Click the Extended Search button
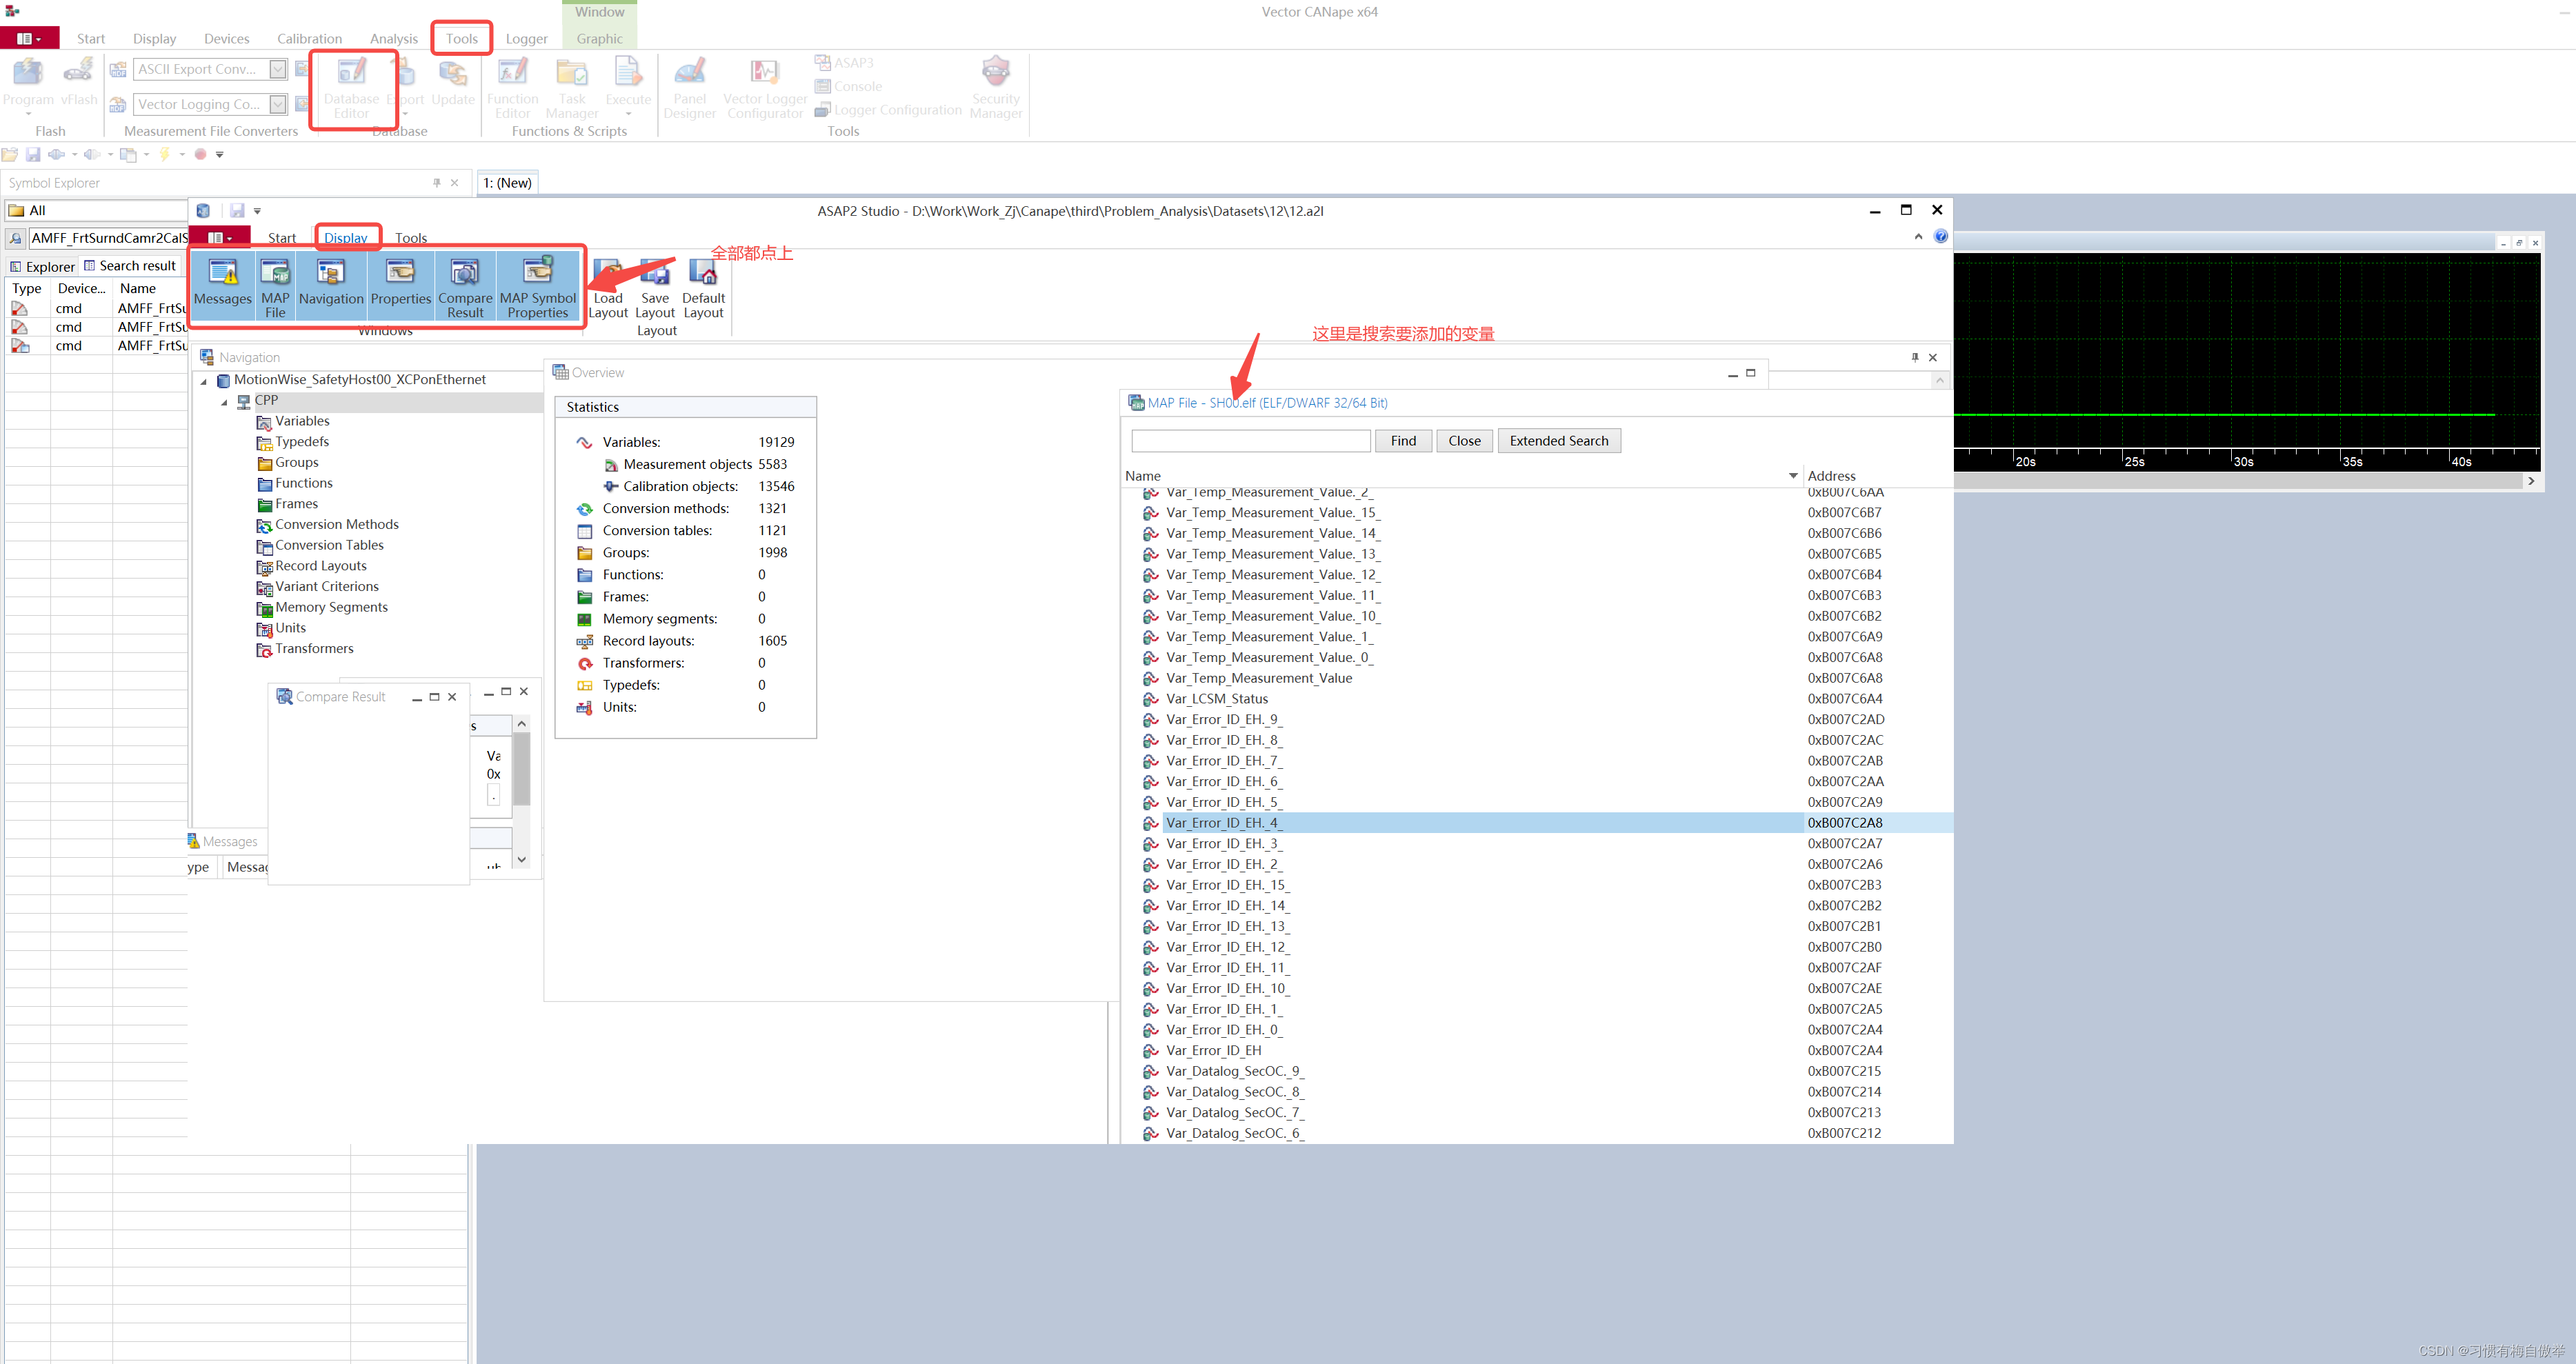This screenshot has height=1364, width=2576. point(1558,440)
